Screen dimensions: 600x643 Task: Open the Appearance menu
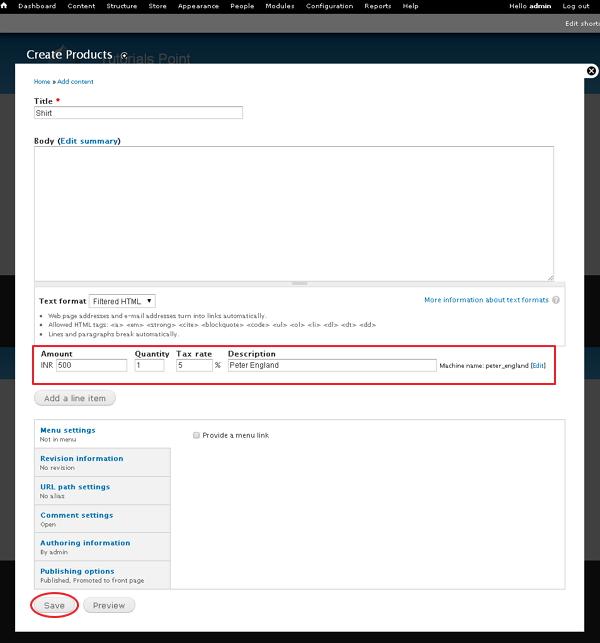198,6
